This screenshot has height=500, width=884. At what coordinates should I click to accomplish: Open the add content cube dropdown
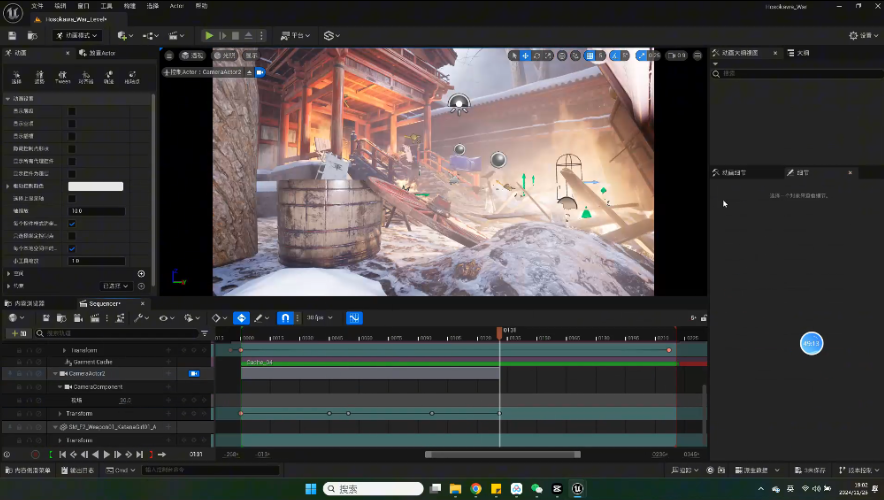point(125,36)
